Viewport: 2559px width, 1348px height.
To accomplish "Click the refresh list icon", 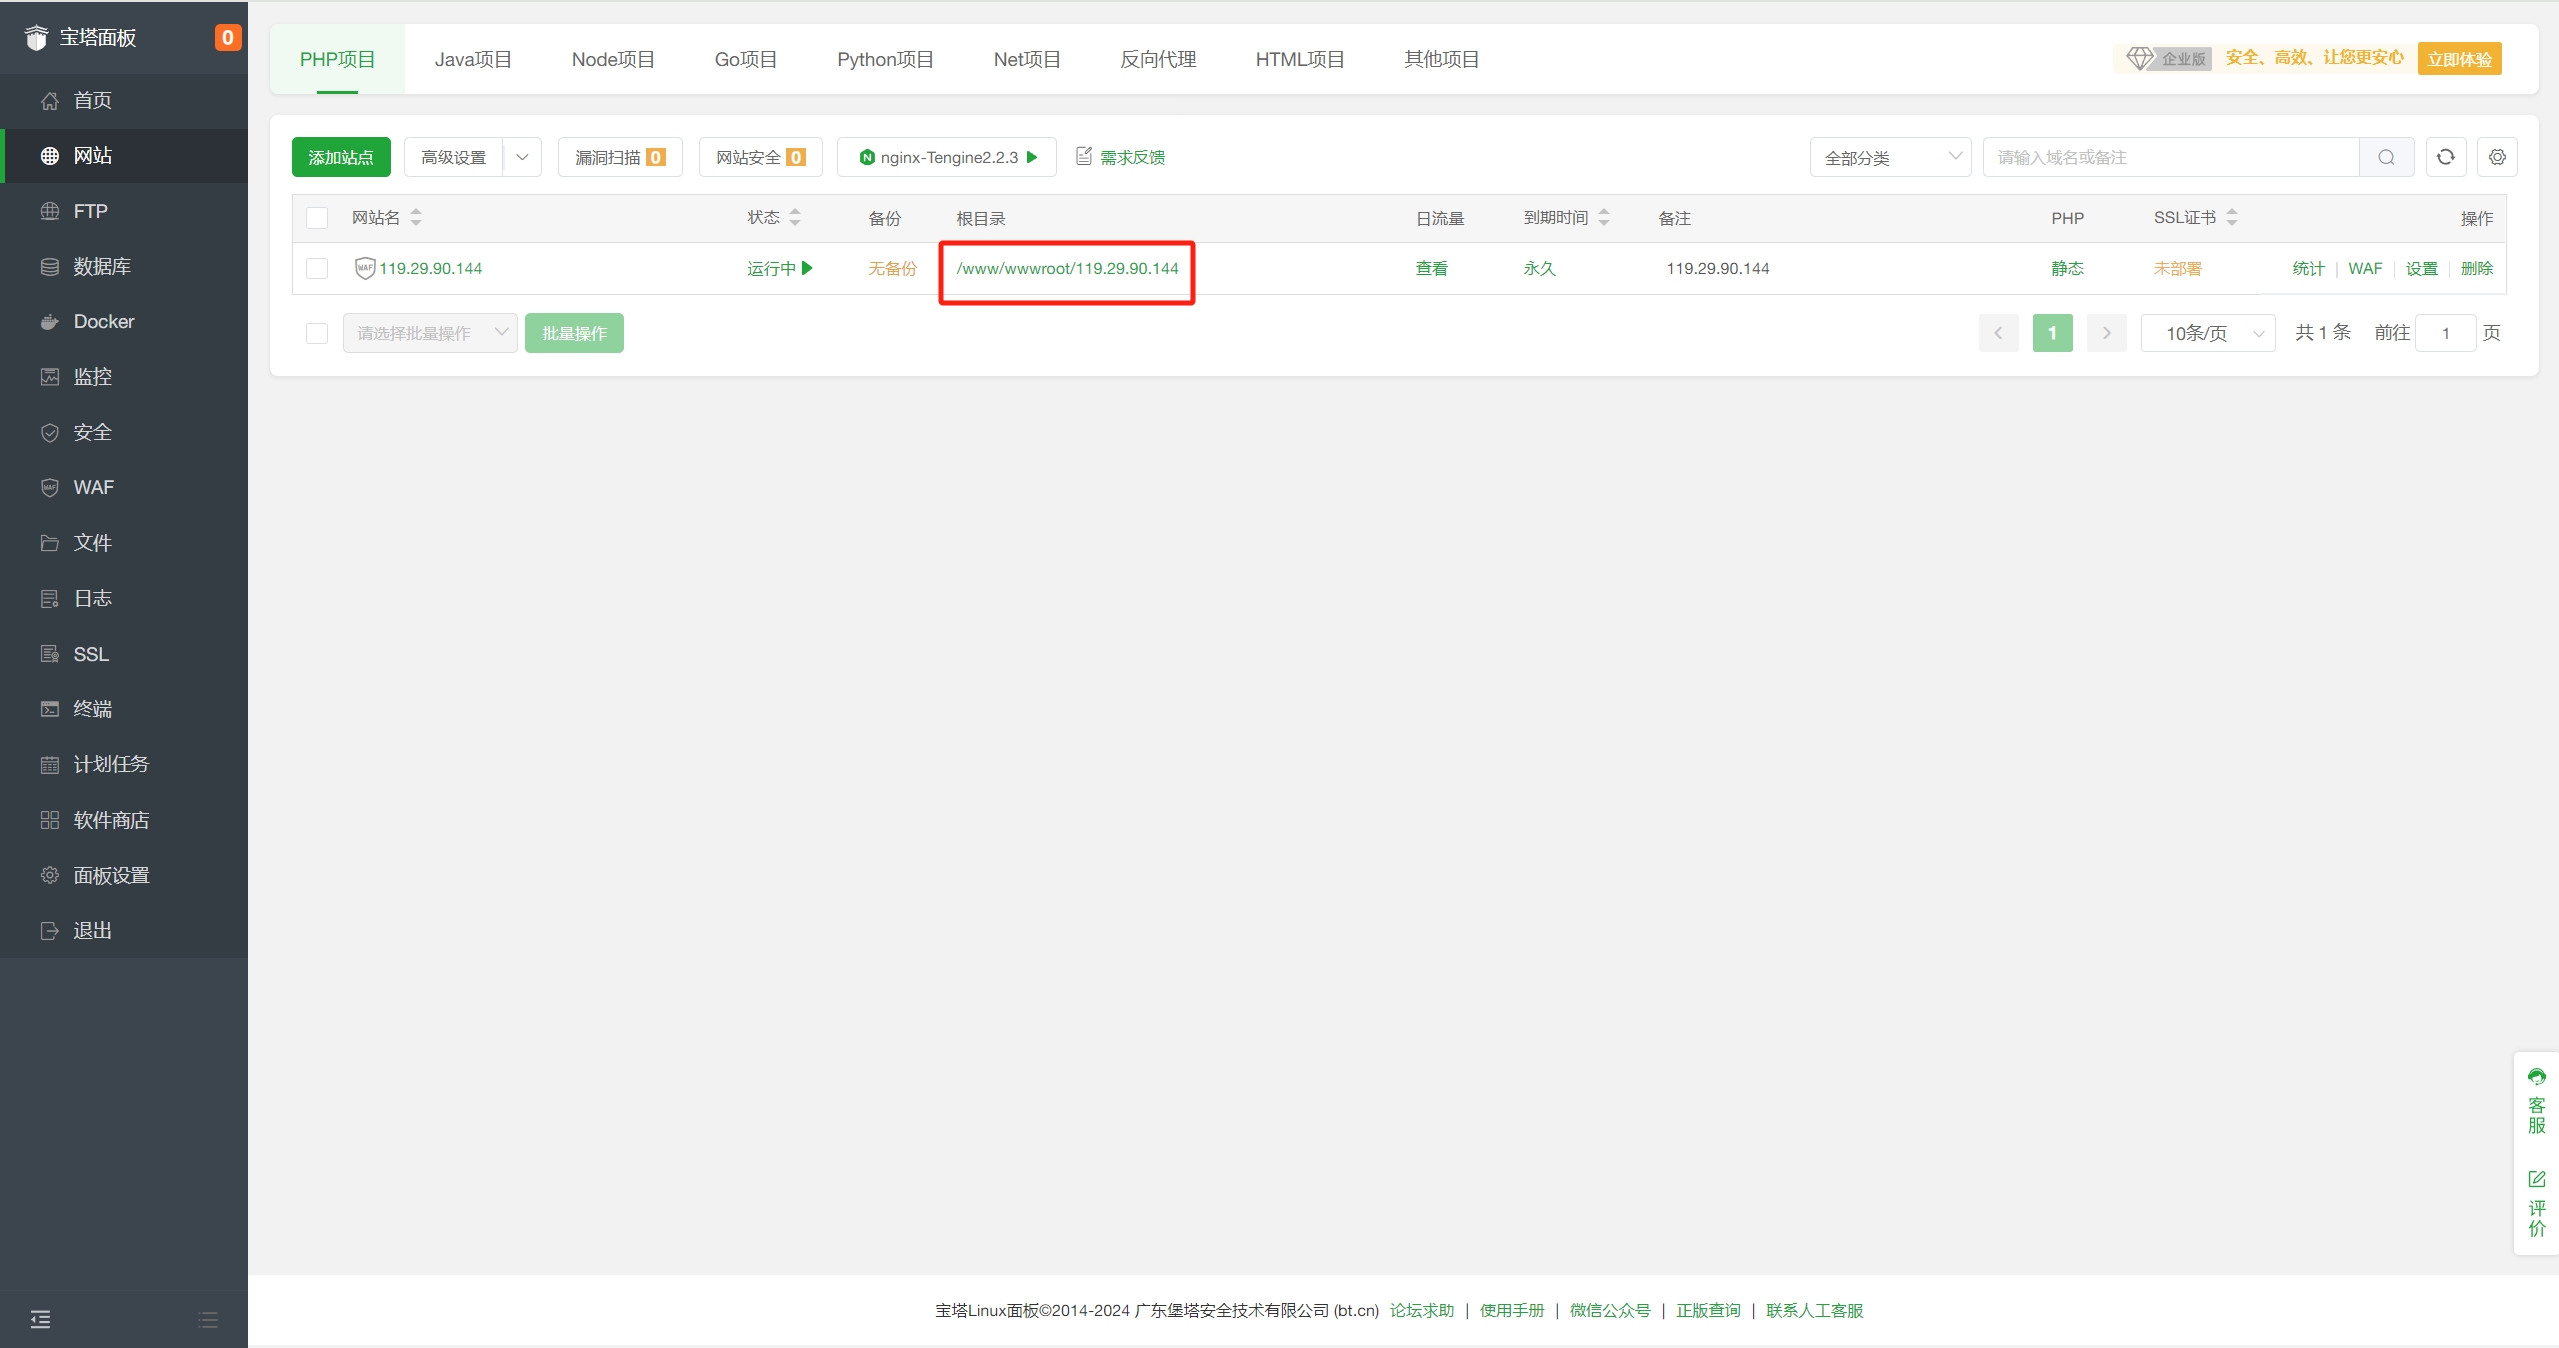I will coord(2445,157).
